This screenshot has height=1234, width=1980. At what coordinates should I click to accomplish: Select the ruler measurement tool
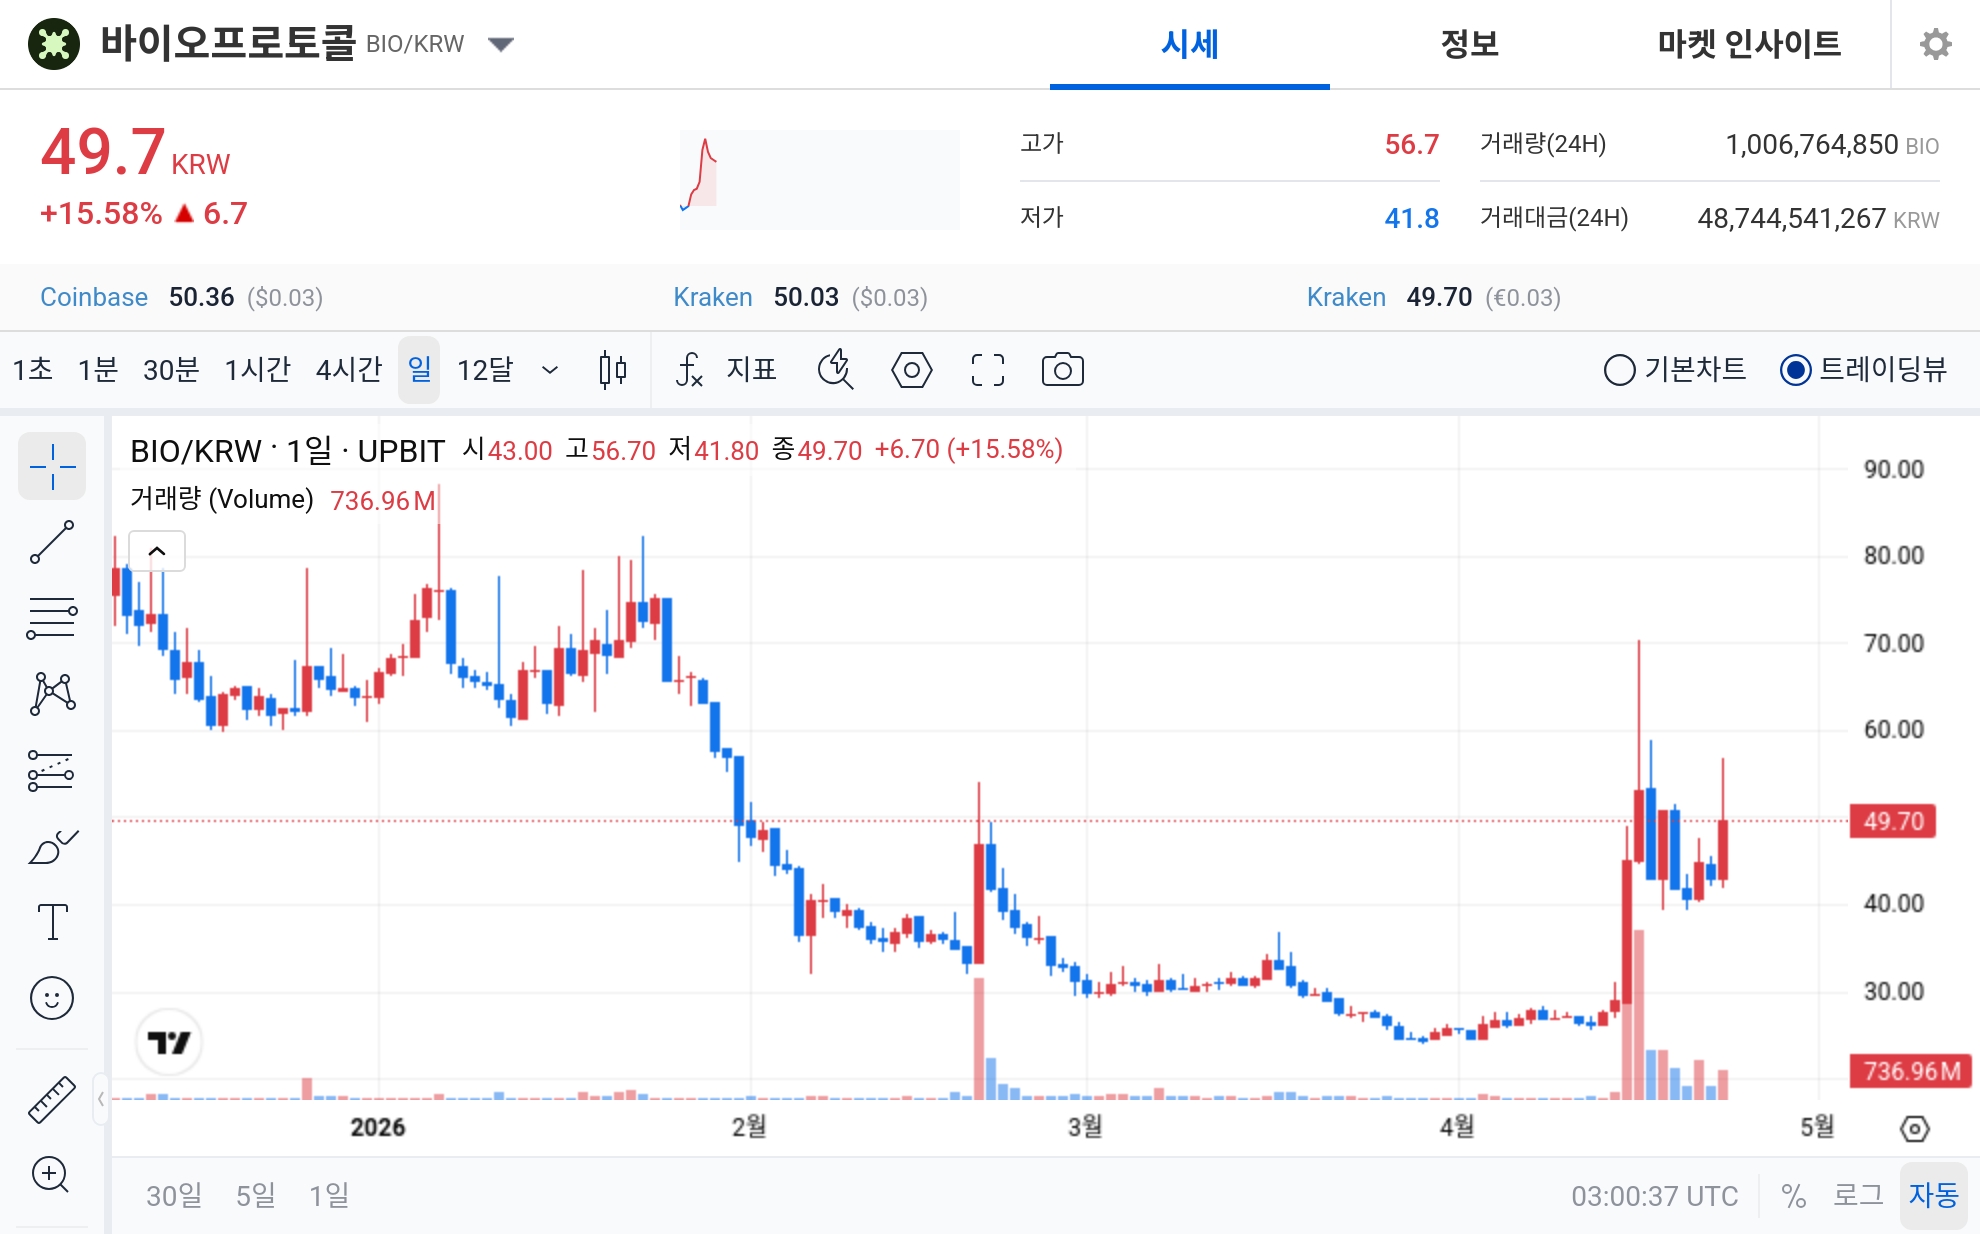(52, 1097)
